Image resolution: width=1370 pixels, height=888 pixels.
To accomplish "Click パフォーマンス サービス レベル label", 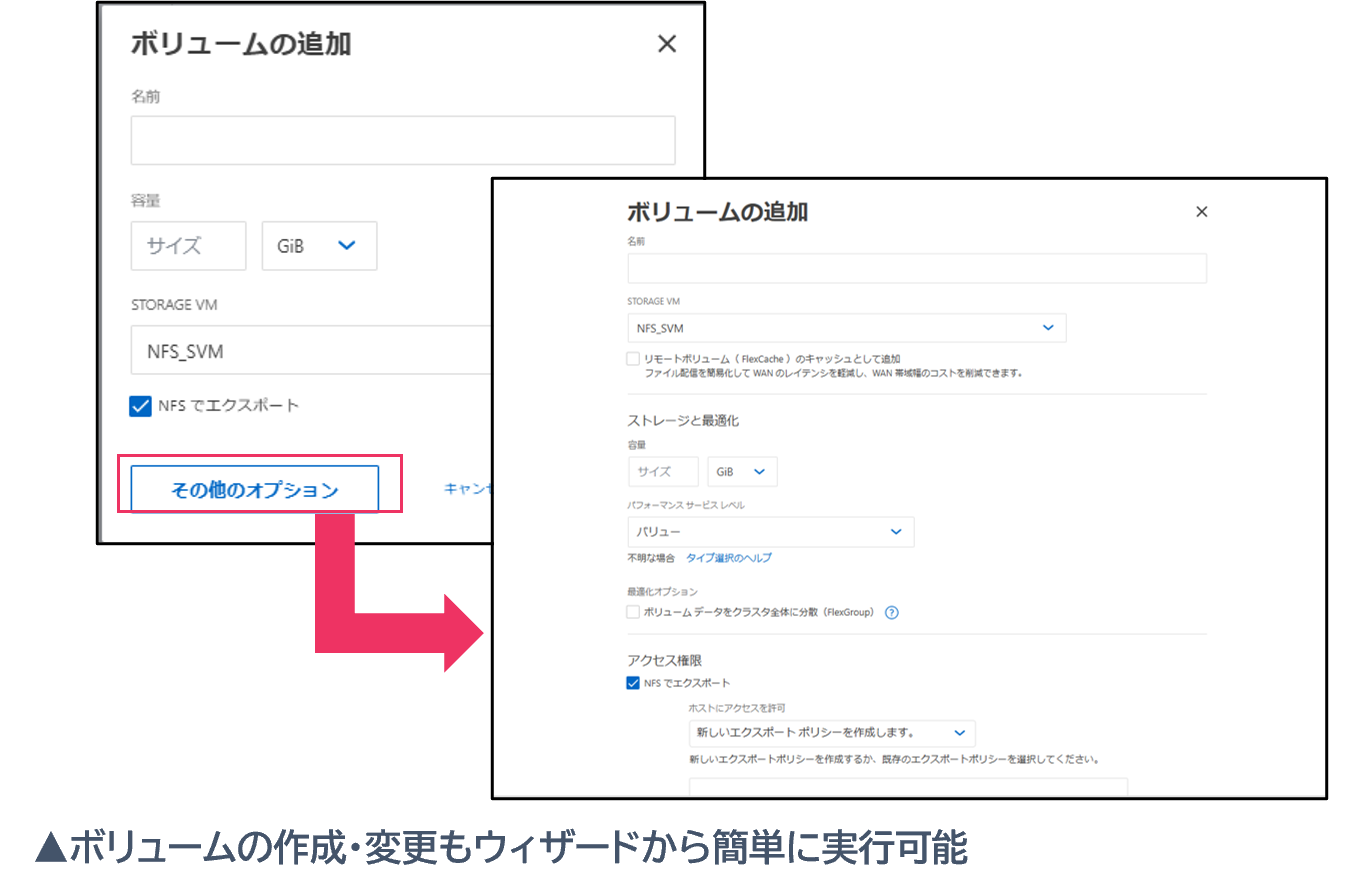I will [x=686, y=505].
